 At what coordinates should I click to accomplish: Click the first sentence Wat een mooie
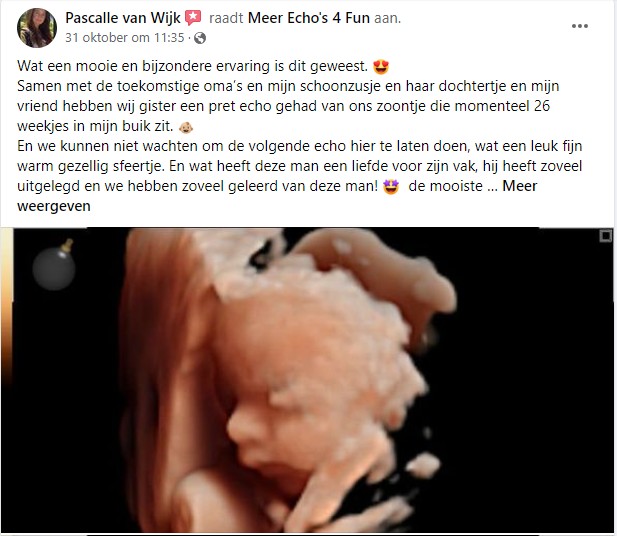192,66
